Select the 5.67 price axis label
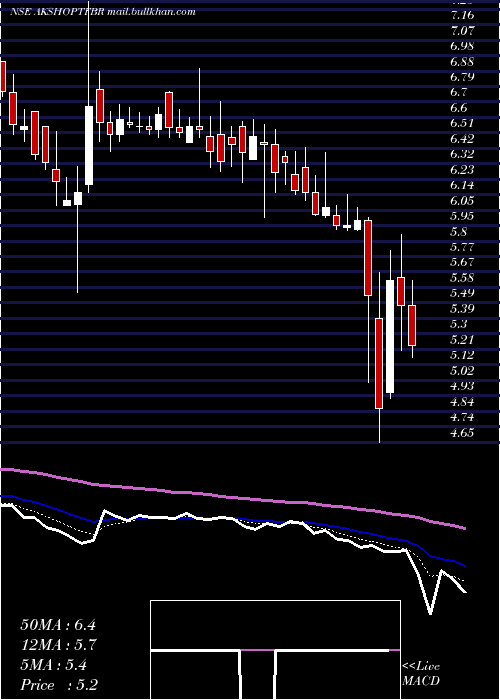500x700 pixels. (x=463, y=263)
